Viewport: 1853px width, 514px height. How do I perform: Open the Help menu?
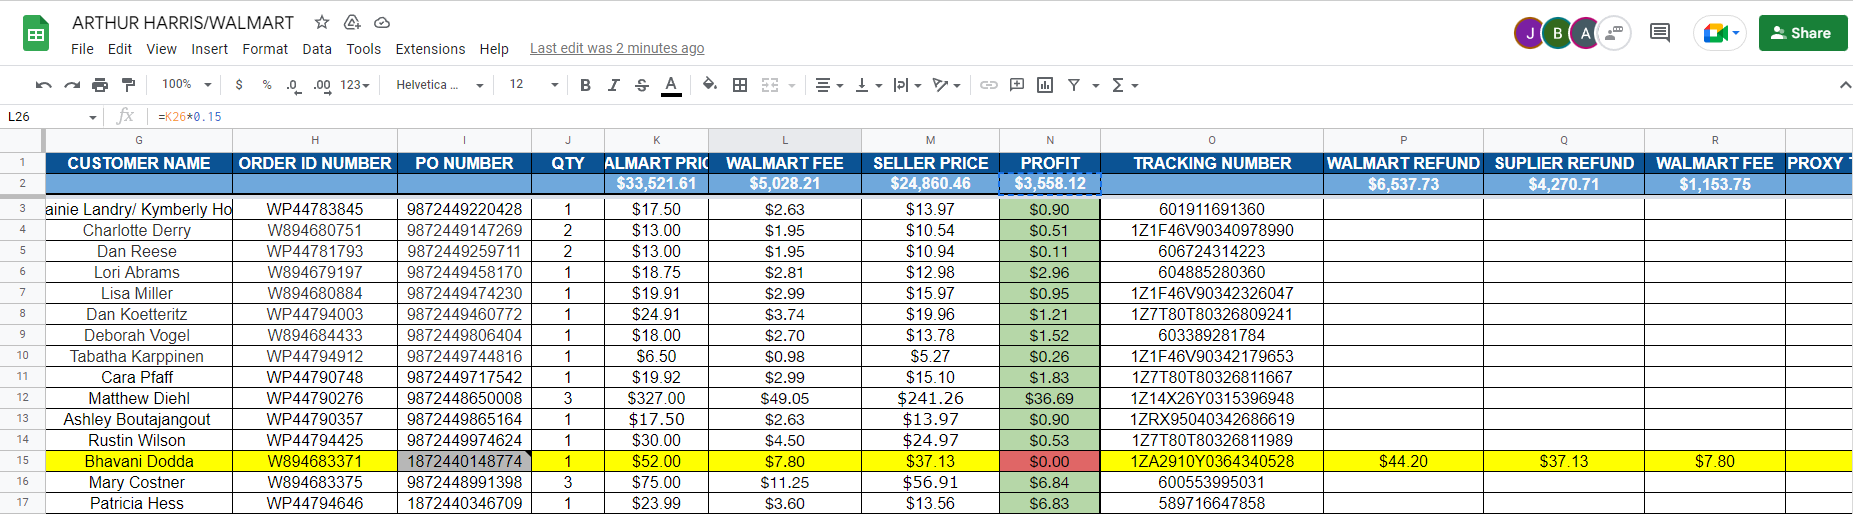point(494,49)
